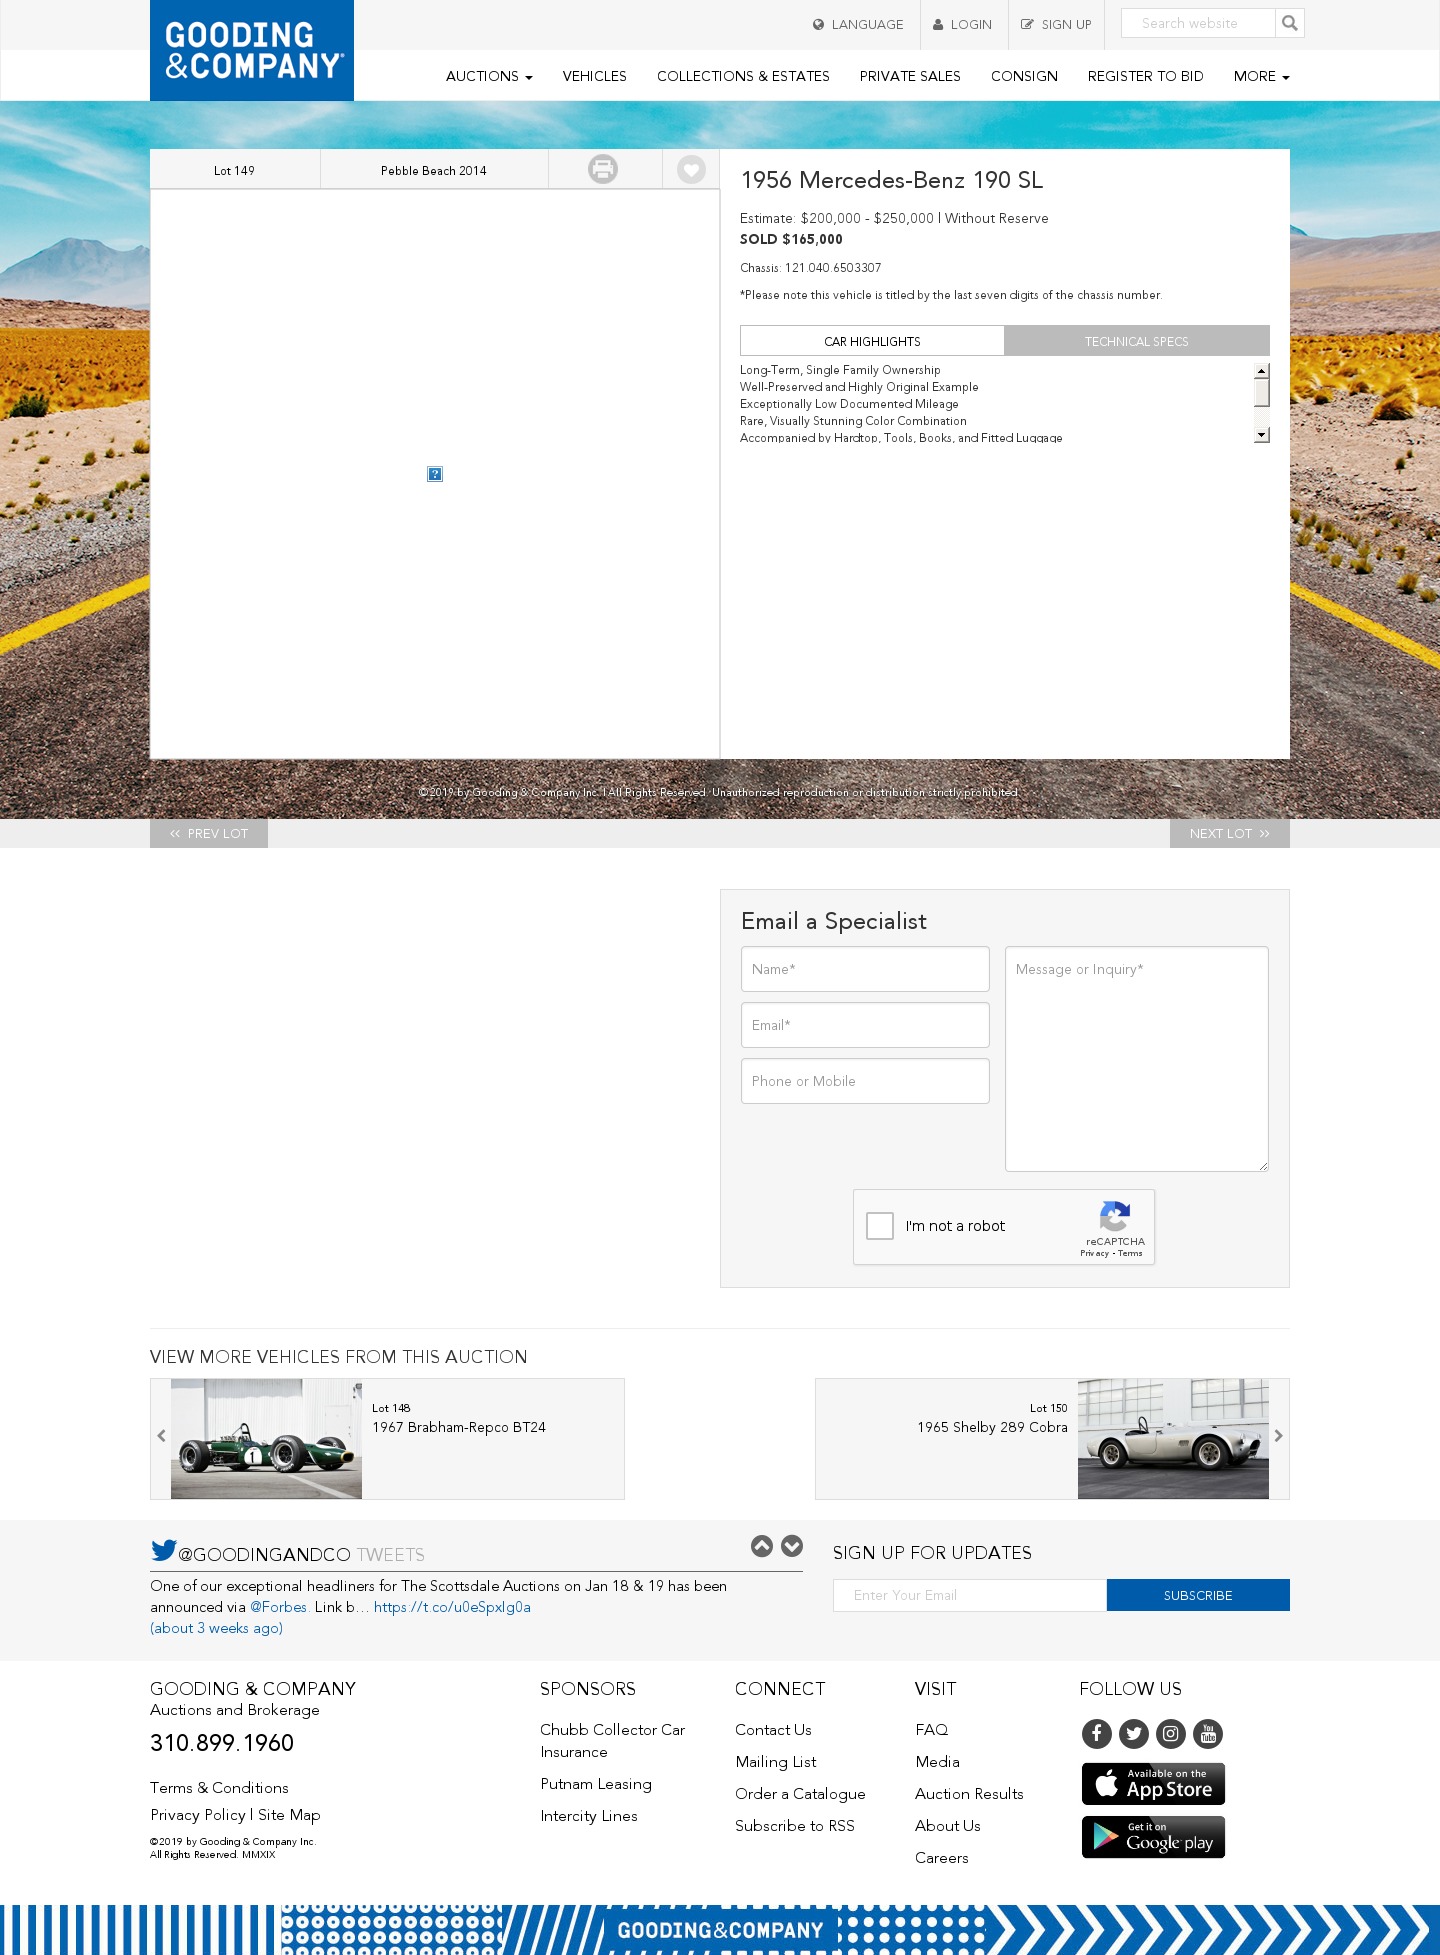
Task: Open the Pebble Beach 2014 link
Action: pyautogui.click(x=434, y=170)
